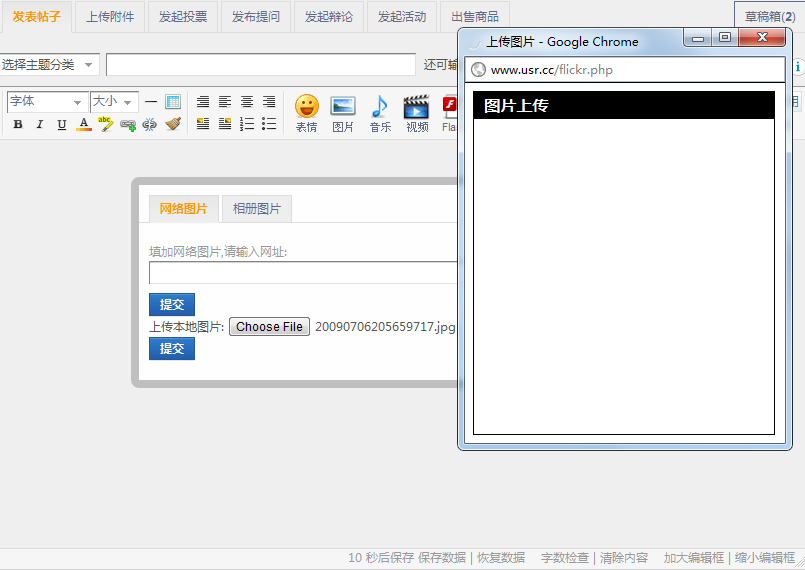Click the Flash insert icon
Screen dimensions: 805x570
pyautogui.click(x=449, y=114)
